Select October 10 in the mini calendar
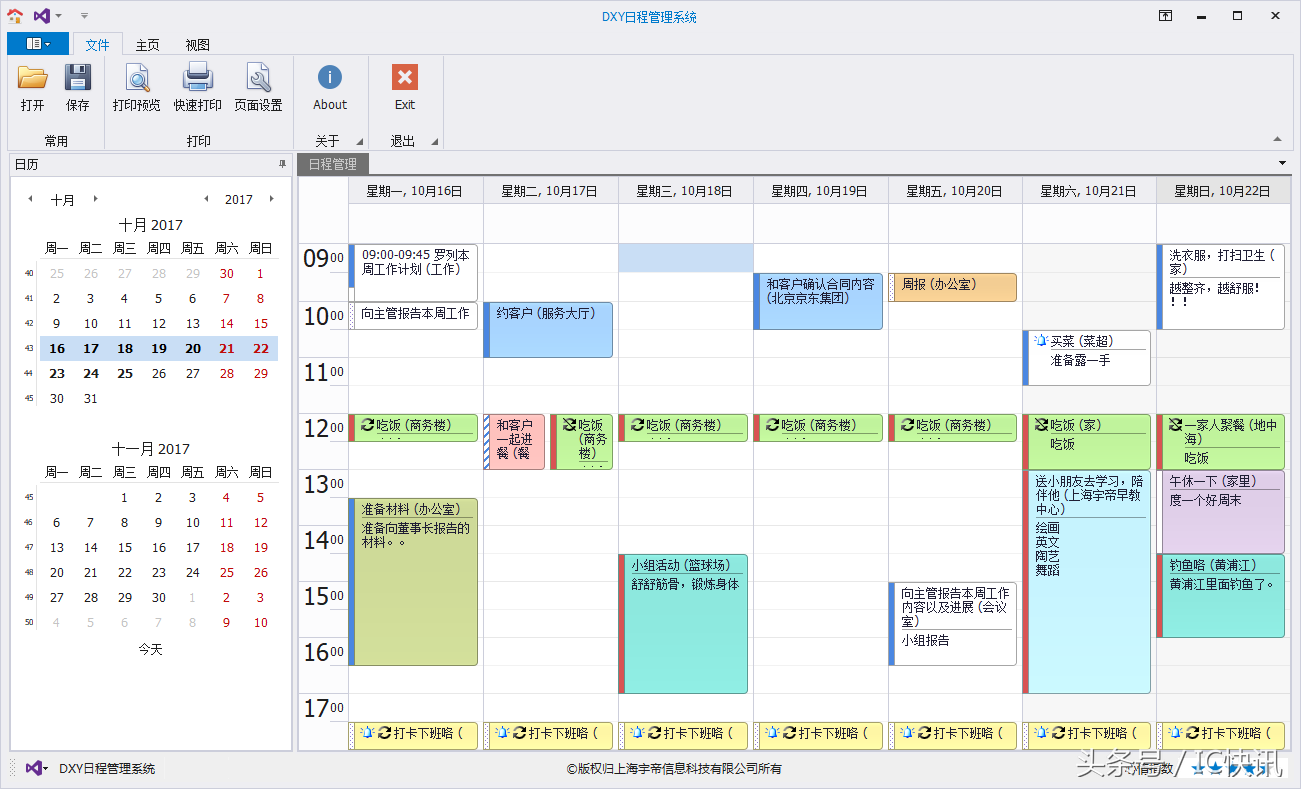The height and width of the screenshot is (789, 1301). (x=91, y=323)
